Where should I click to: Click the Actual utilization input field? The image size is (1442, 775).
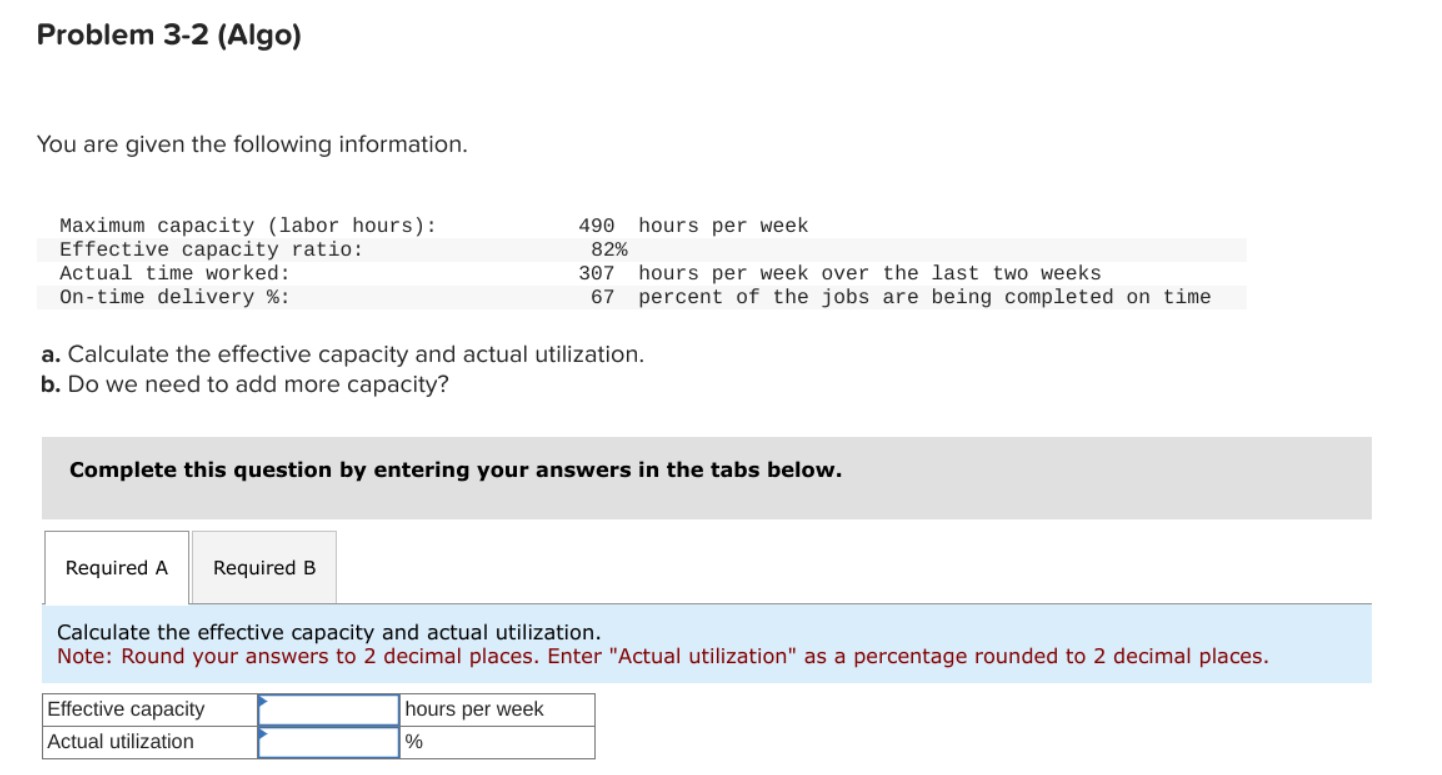click(x=328, y=742)
